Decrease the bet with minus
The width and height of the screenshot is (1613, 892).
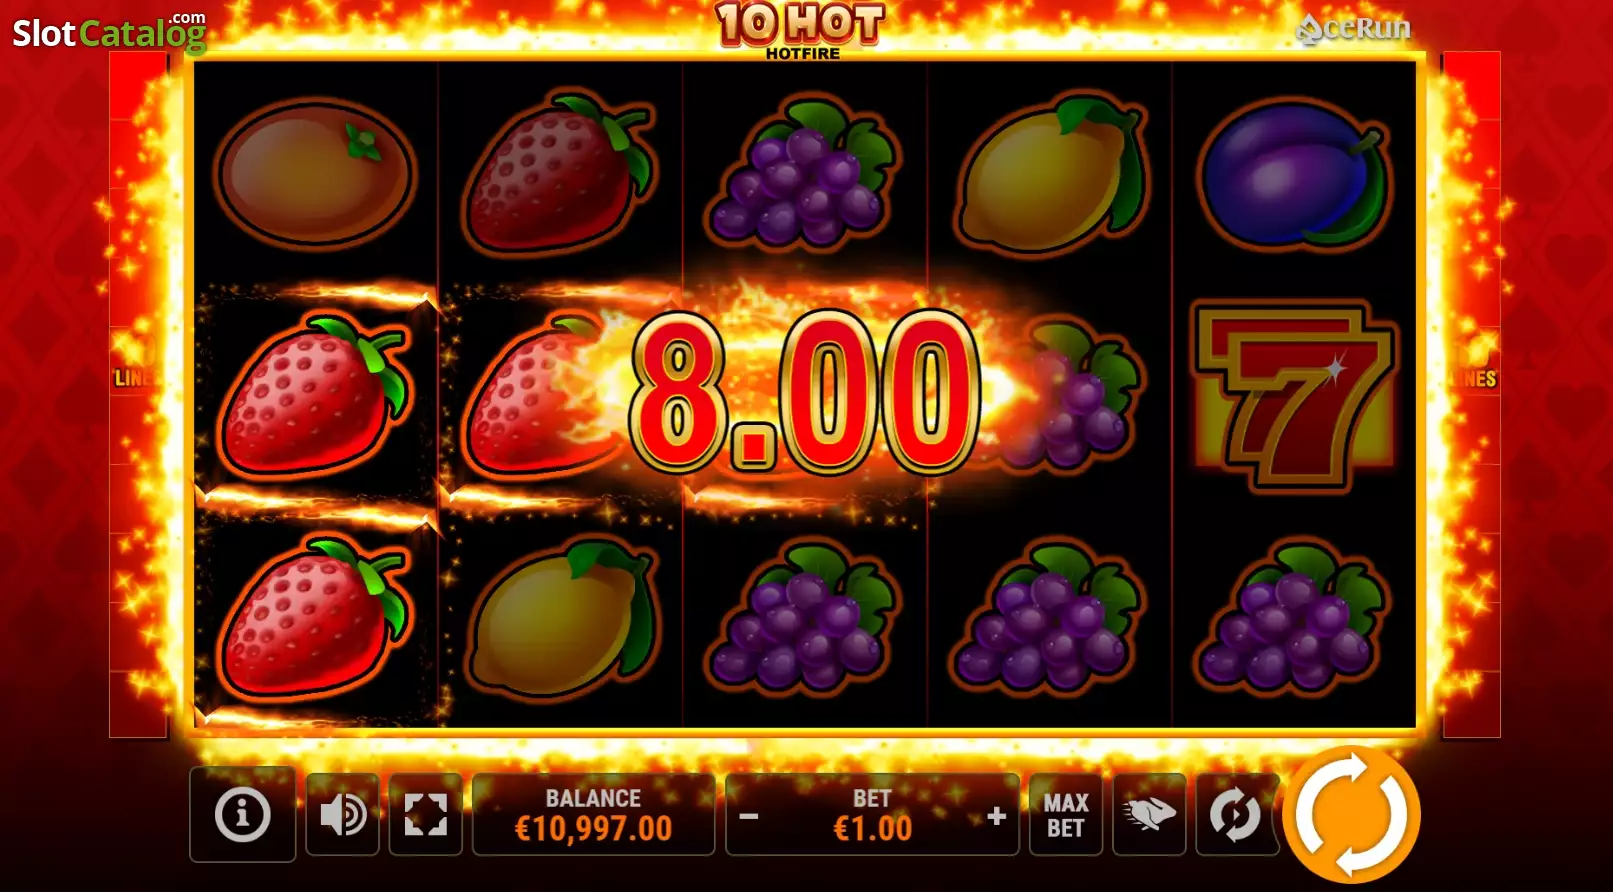[749, 817]
